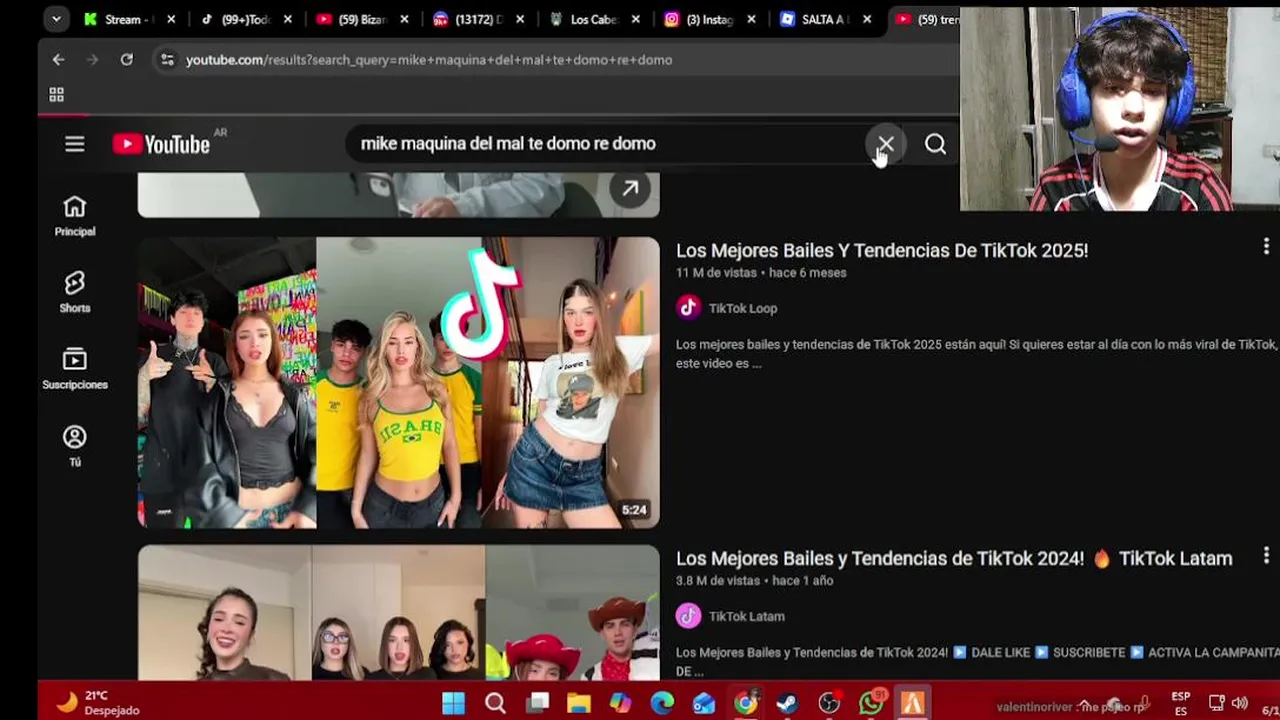
Task: Visit the TikTok Loop channel name
Action: [743, 308]
